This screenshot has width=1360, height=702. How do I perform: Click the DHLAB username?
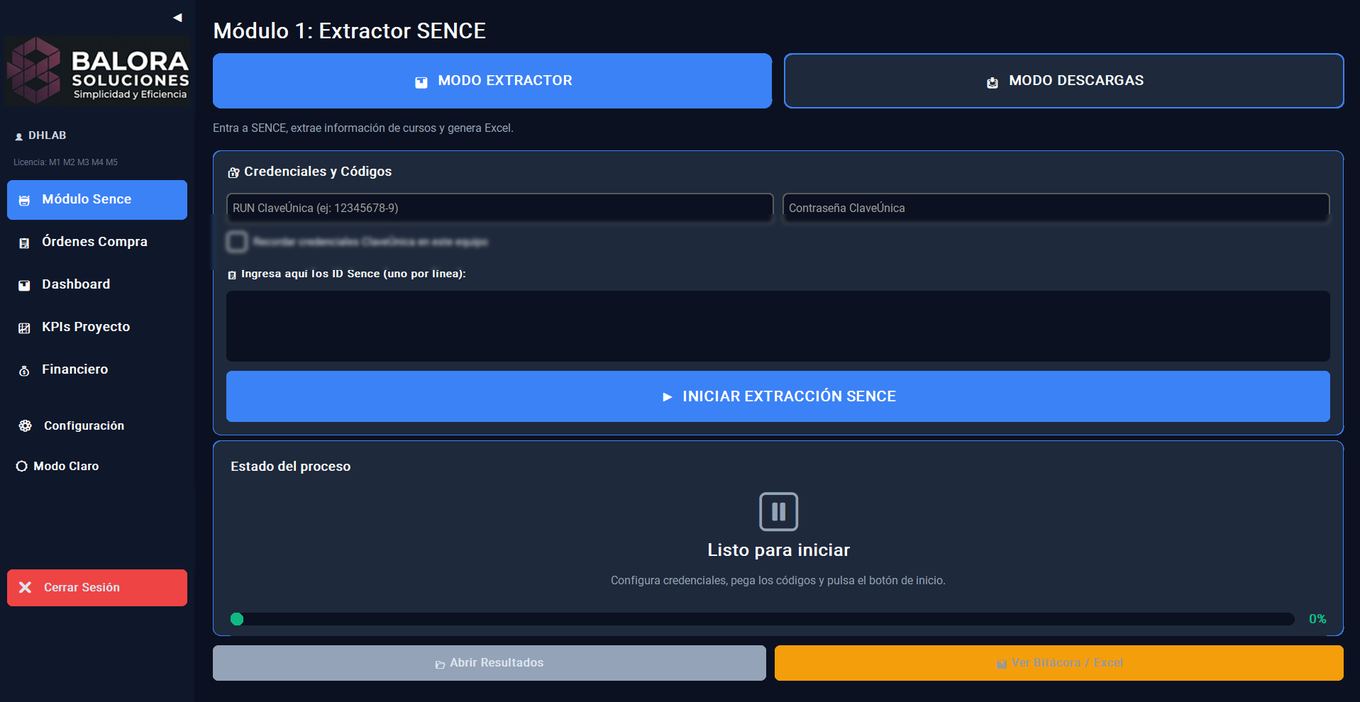pos(47,136)
